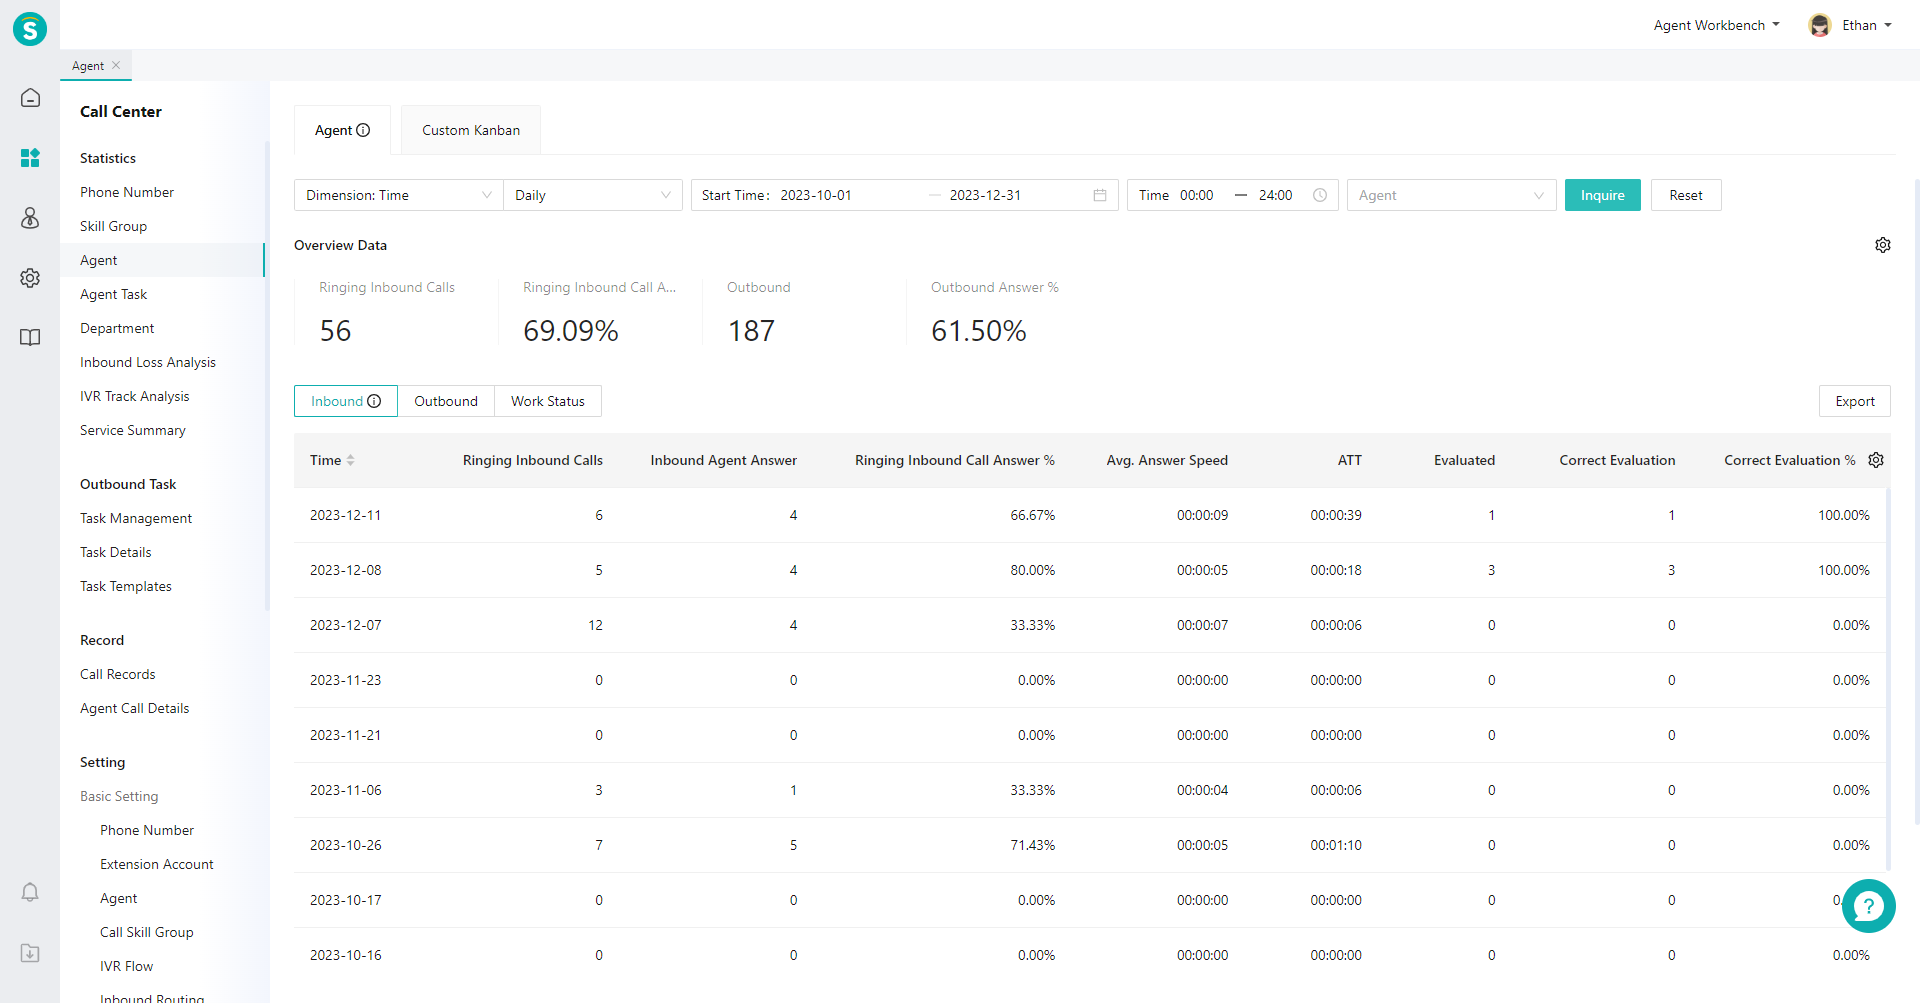Click the calendar icon in date range

pyautogui.click(x=1100, y=195)
